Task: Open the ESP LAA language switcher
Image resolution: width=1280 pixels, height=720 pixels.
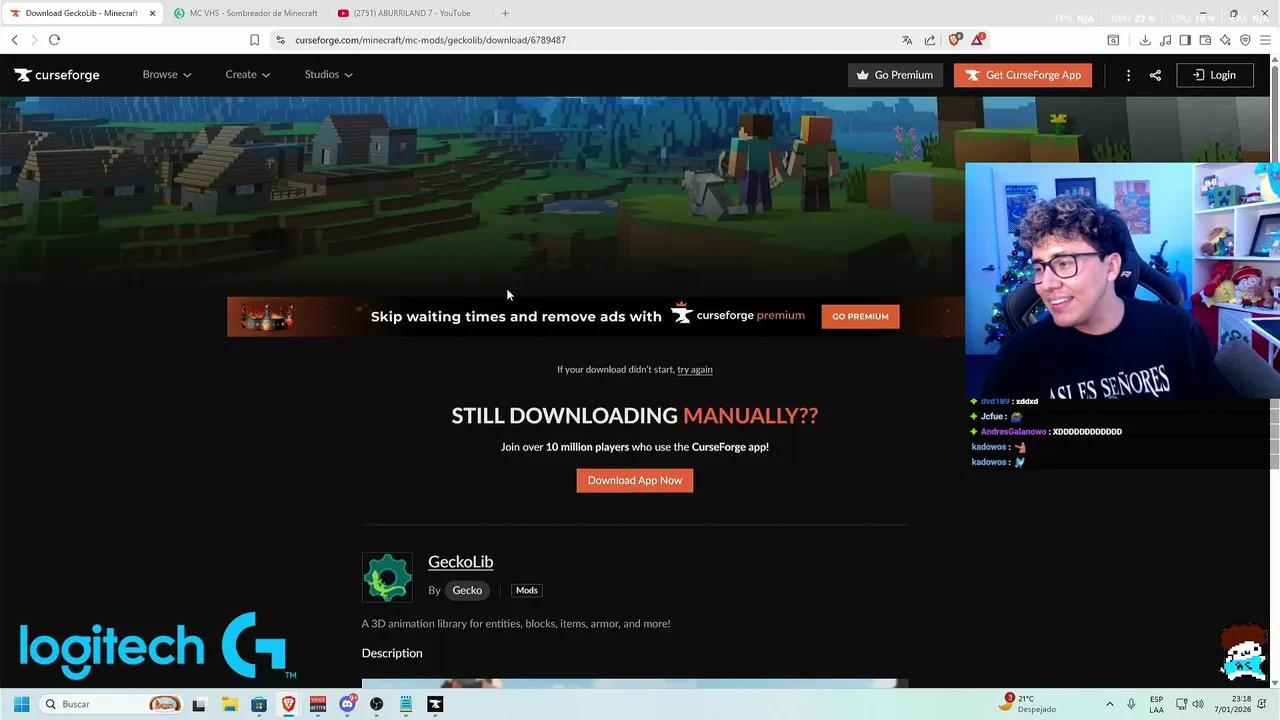Action: 1156,704
